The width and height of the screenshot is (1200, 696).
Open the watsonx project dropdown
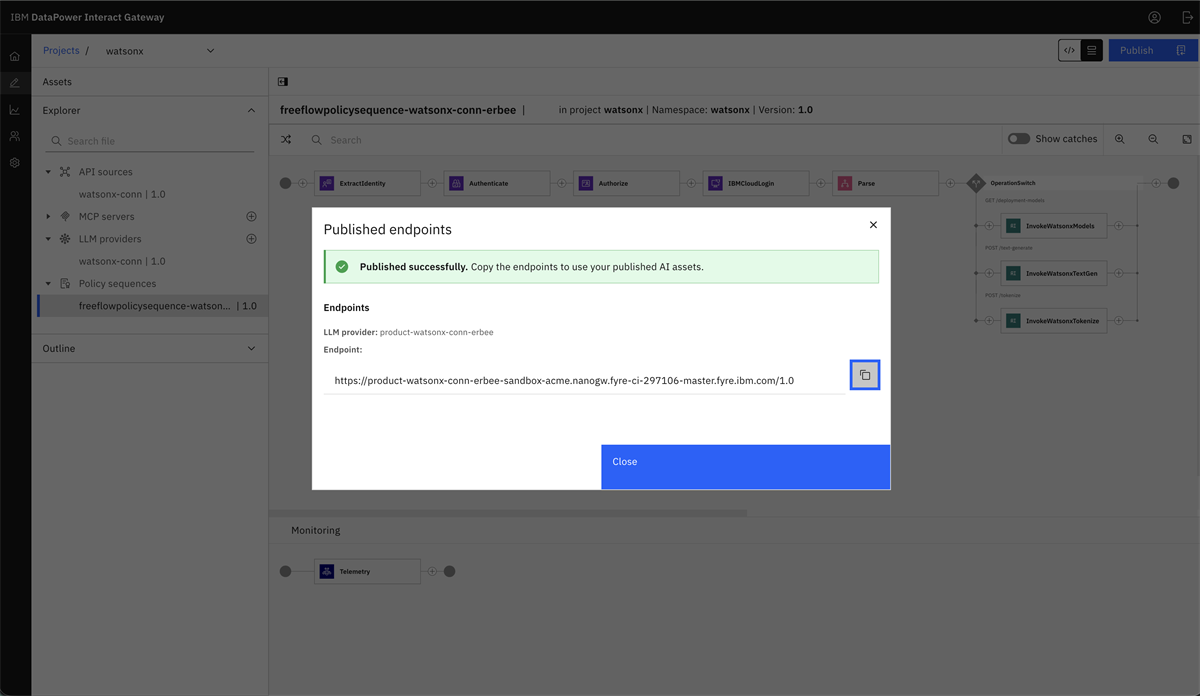160,50
